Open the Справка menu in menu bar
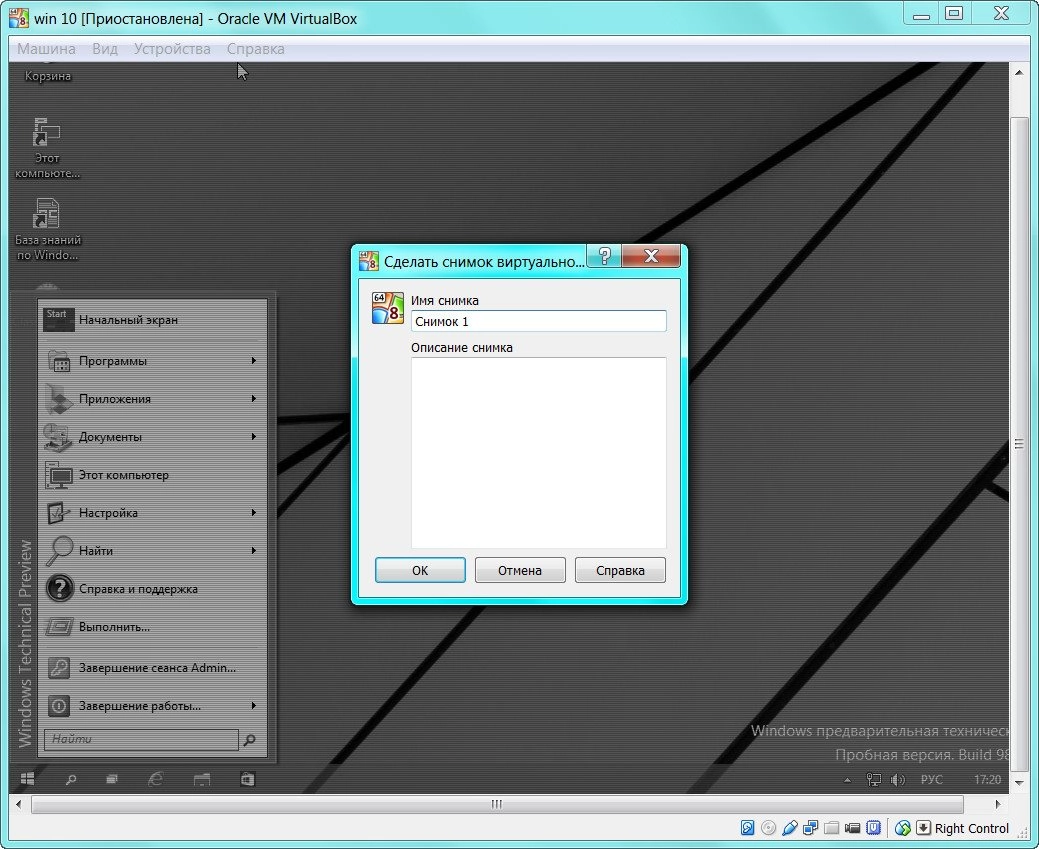The width and height of the screenshot is (1039, 849). pyautogui.click(x=256, y=49)
